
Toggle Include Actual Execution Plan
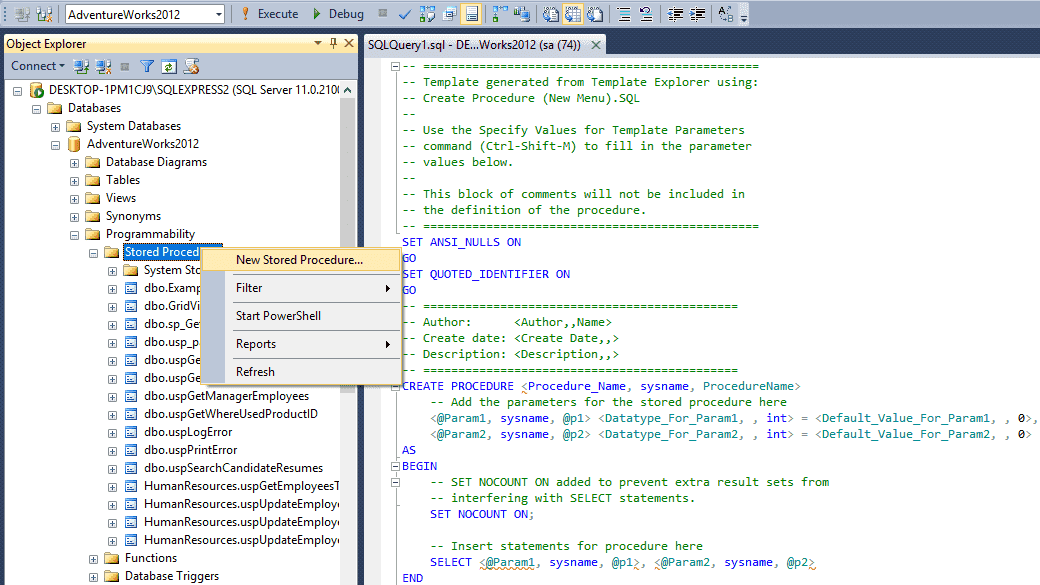(x=498, y=13)
